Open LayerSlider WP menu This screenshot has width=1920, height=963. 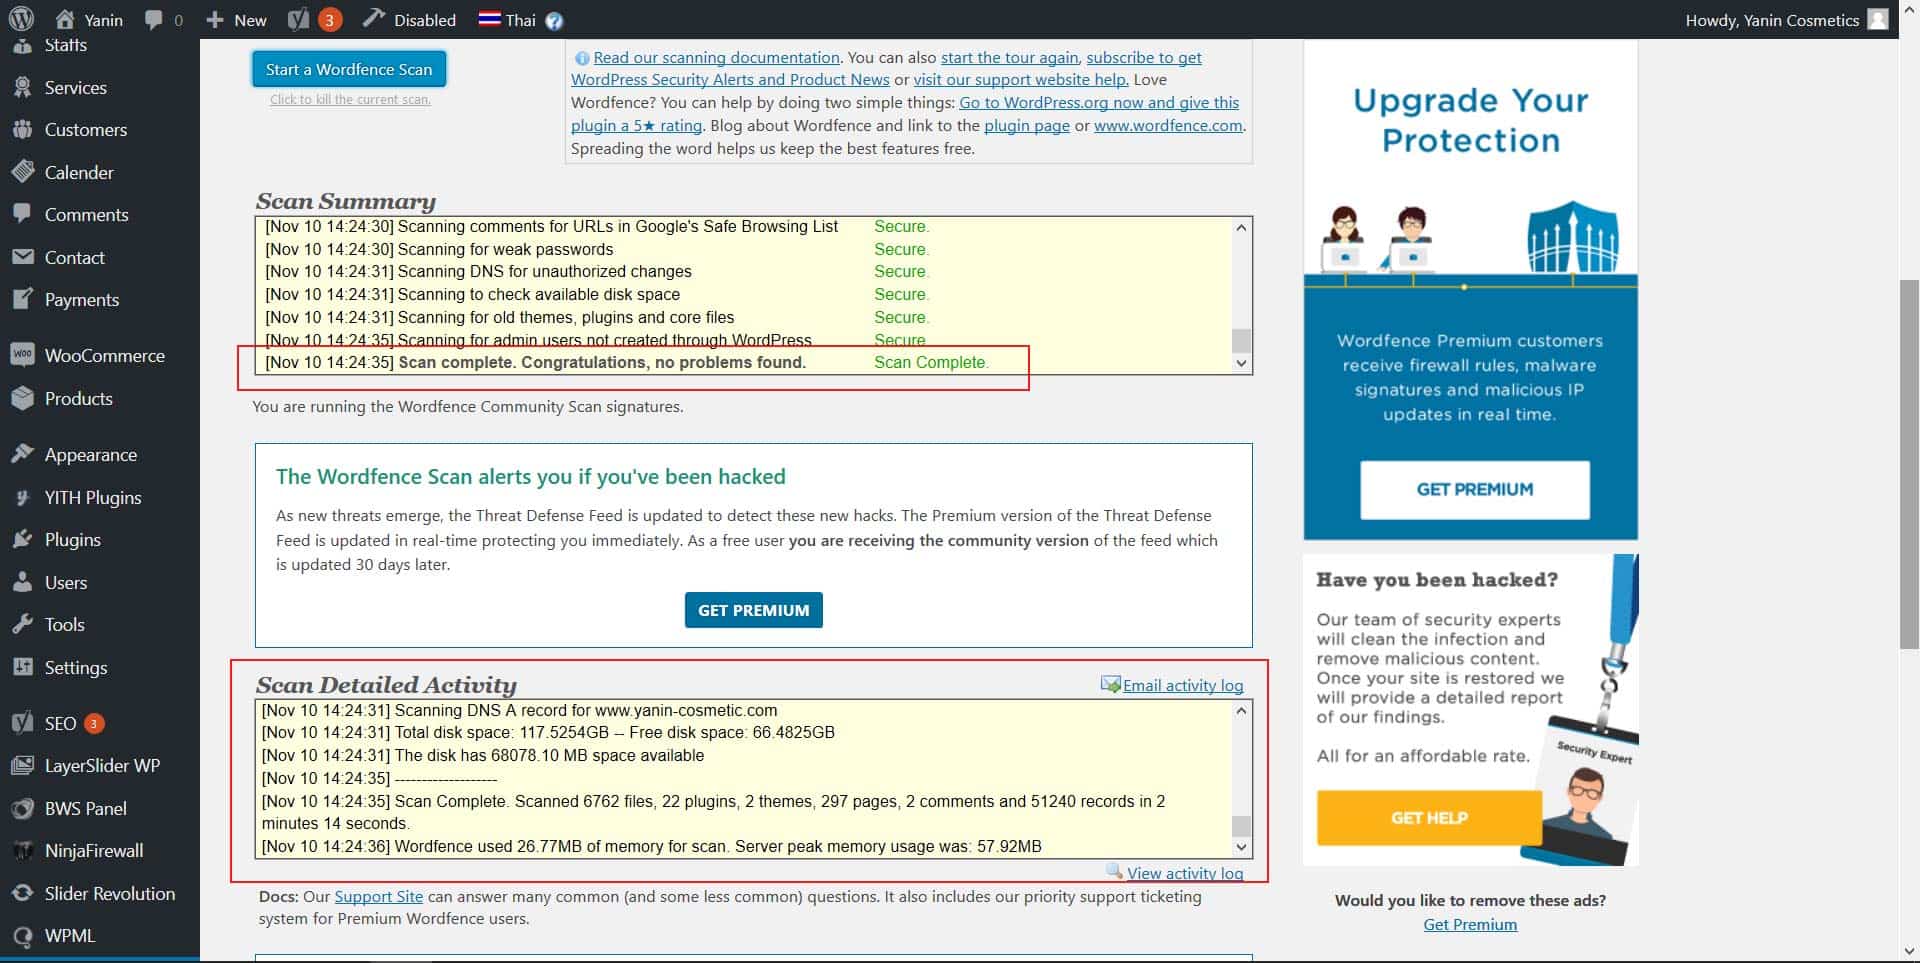[x=100, y=765]
